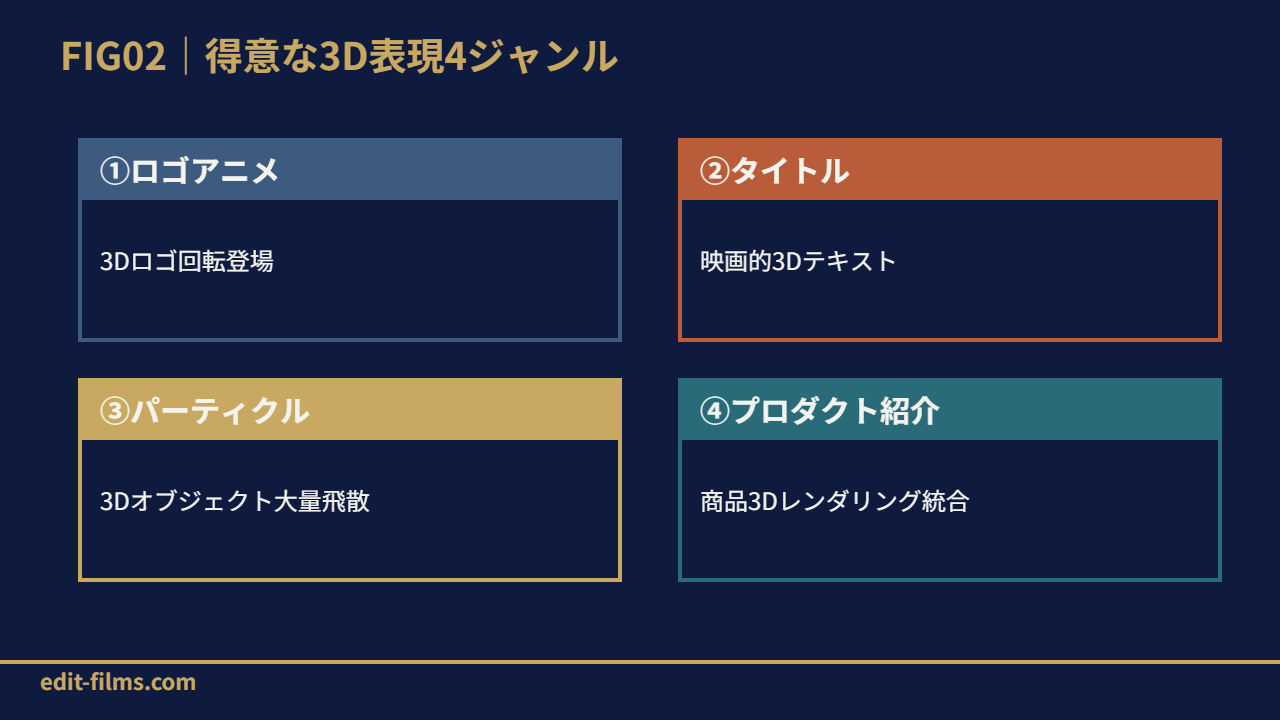The image size is (1280, 720).
Task: Select the slide title 得意な3D表現4ジャンル
Action: (411, 56)
